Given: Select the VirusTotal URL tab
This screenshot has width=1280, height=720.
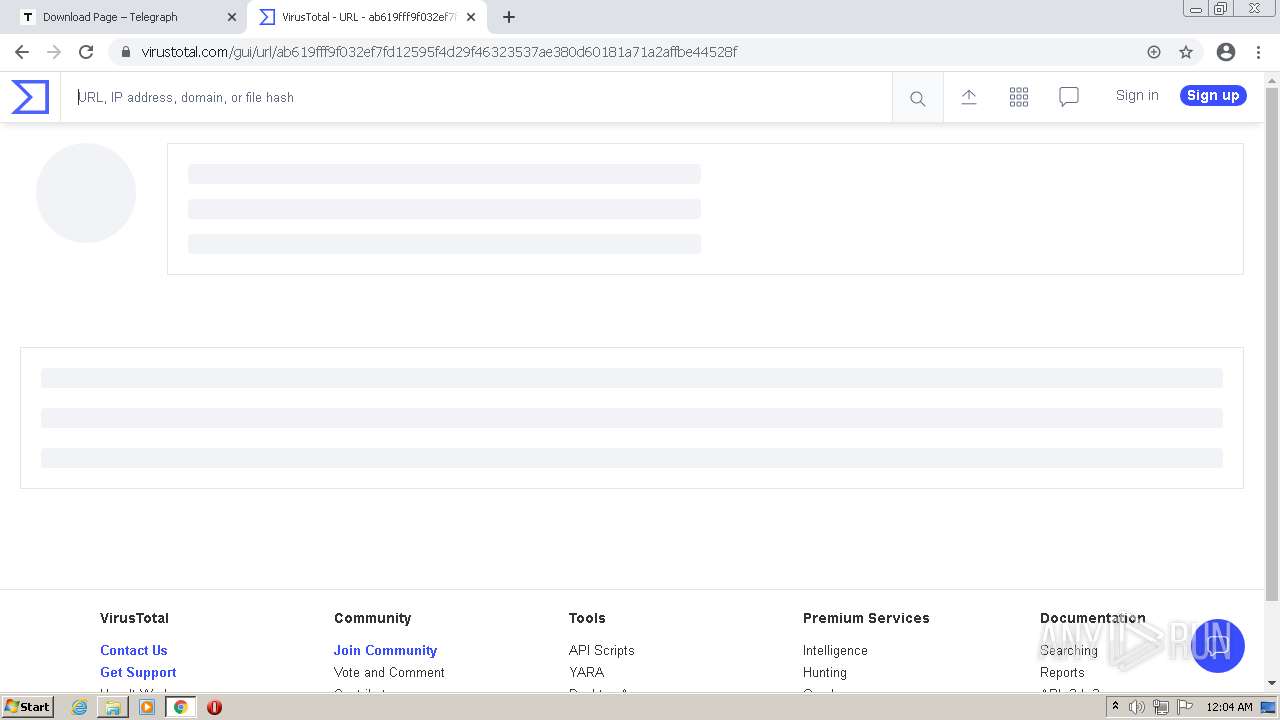Looking at the screenshot, I should pos(368,17).
